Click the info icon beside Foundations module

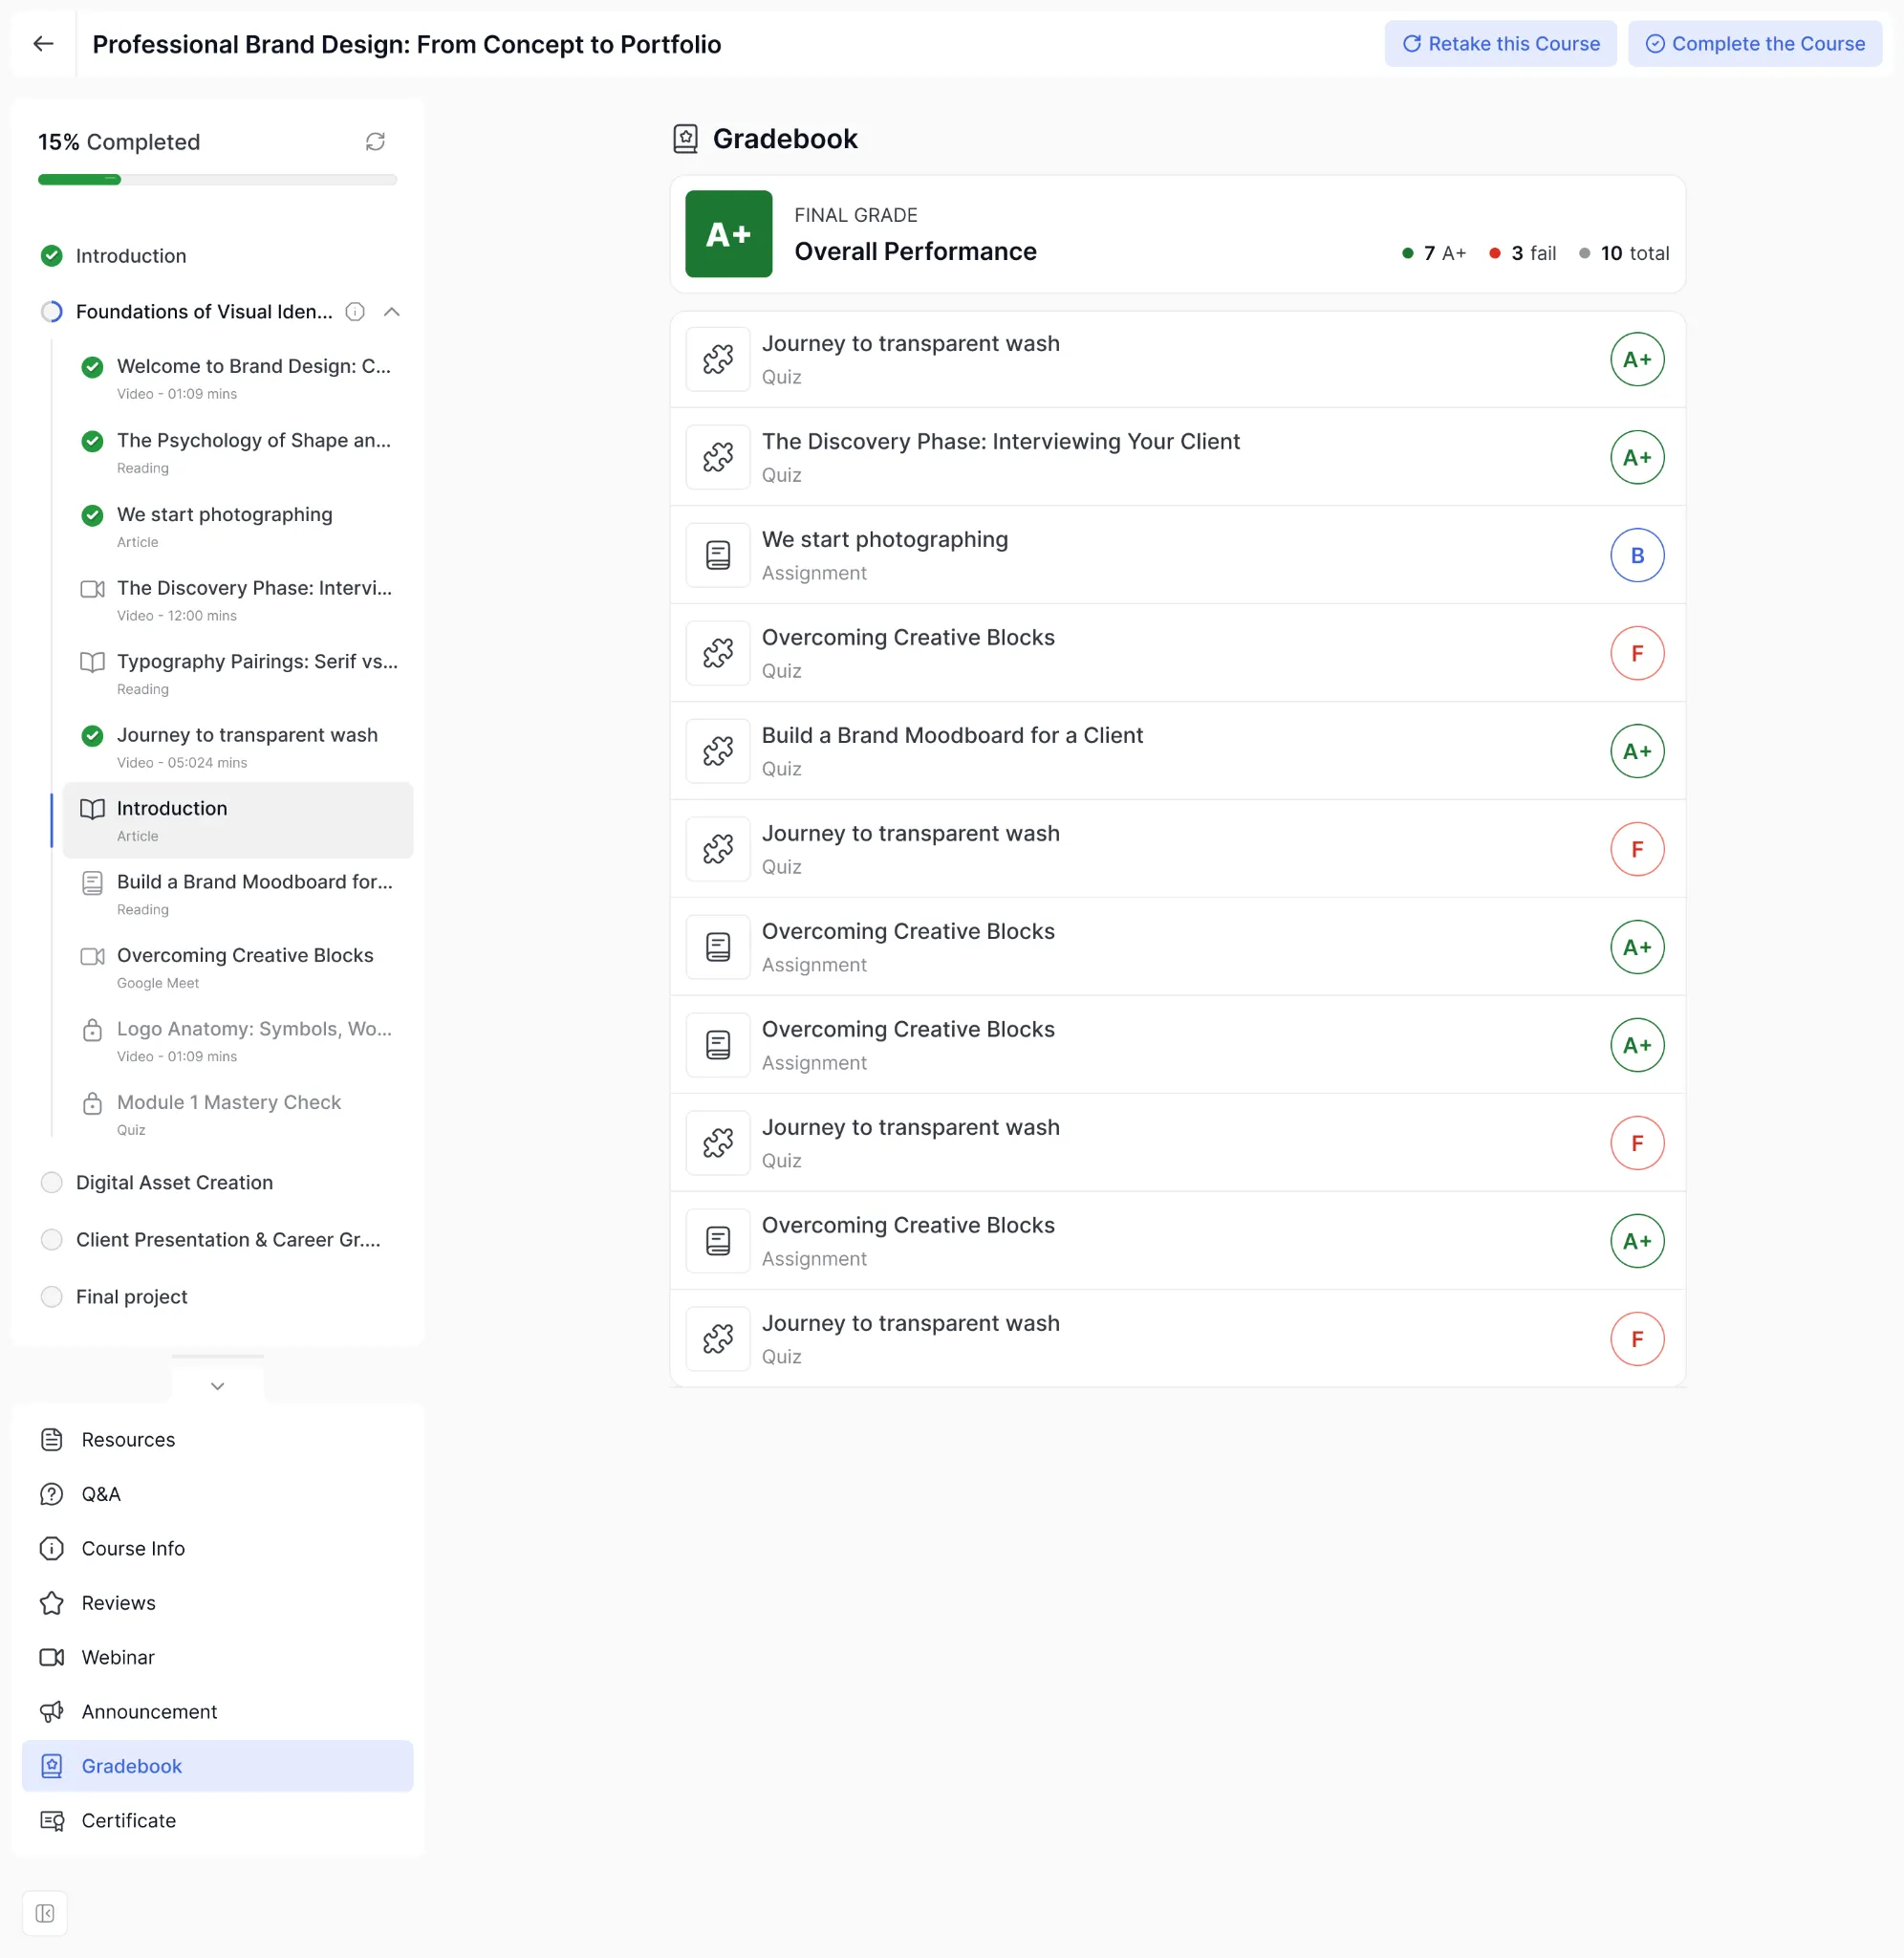[355, 312]
